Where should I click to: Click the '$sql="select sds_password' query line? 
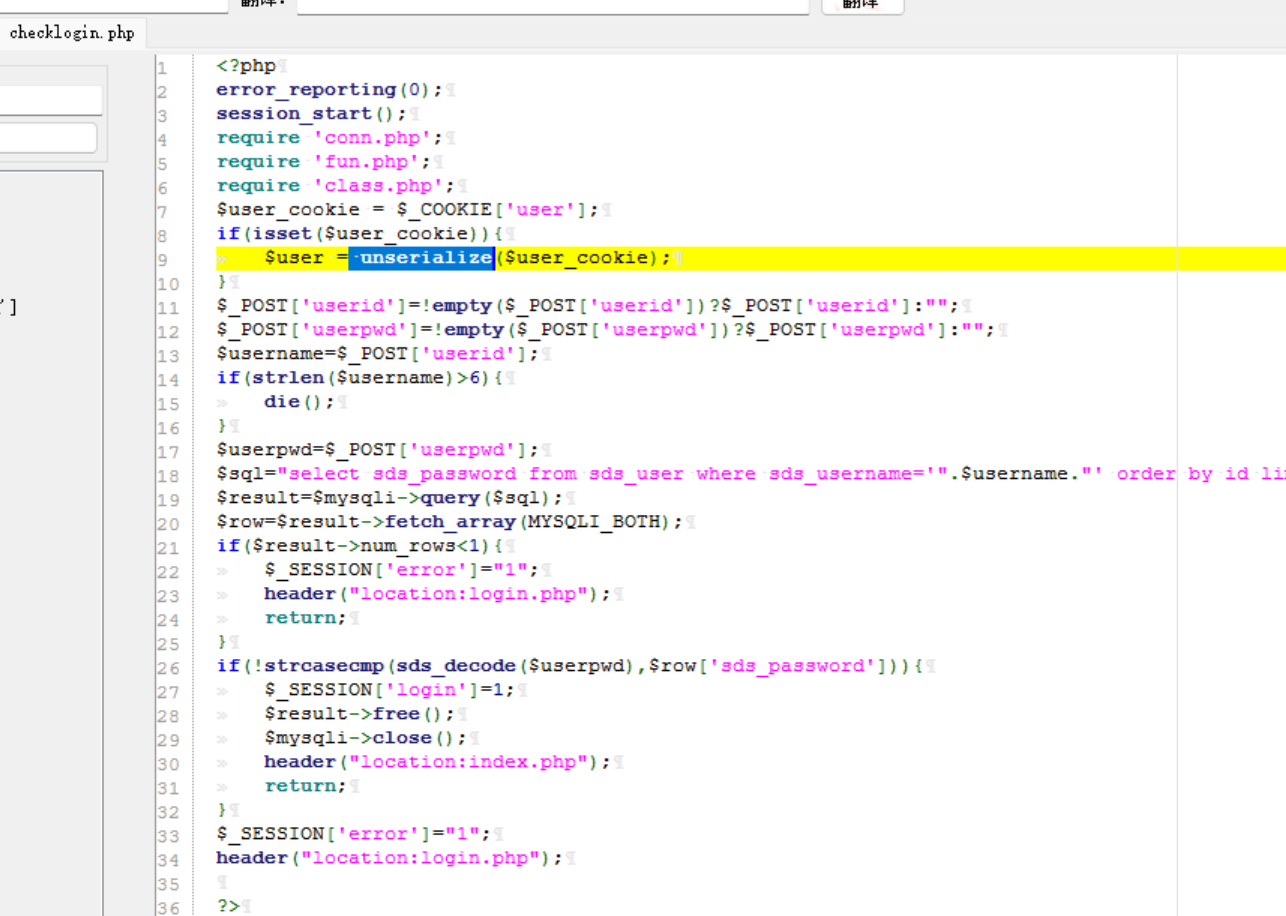750,474
